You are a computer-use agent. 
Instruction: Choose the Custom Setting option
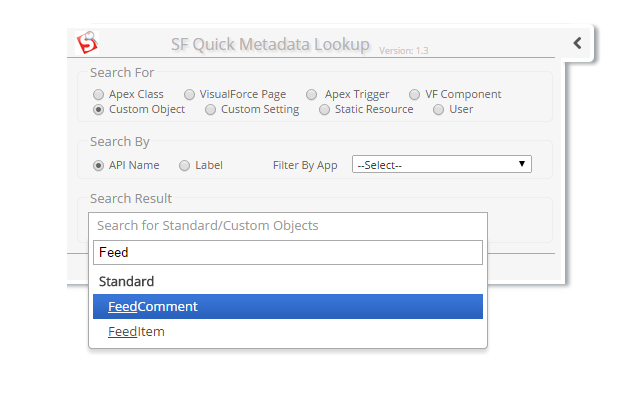[x=210, y=110]
